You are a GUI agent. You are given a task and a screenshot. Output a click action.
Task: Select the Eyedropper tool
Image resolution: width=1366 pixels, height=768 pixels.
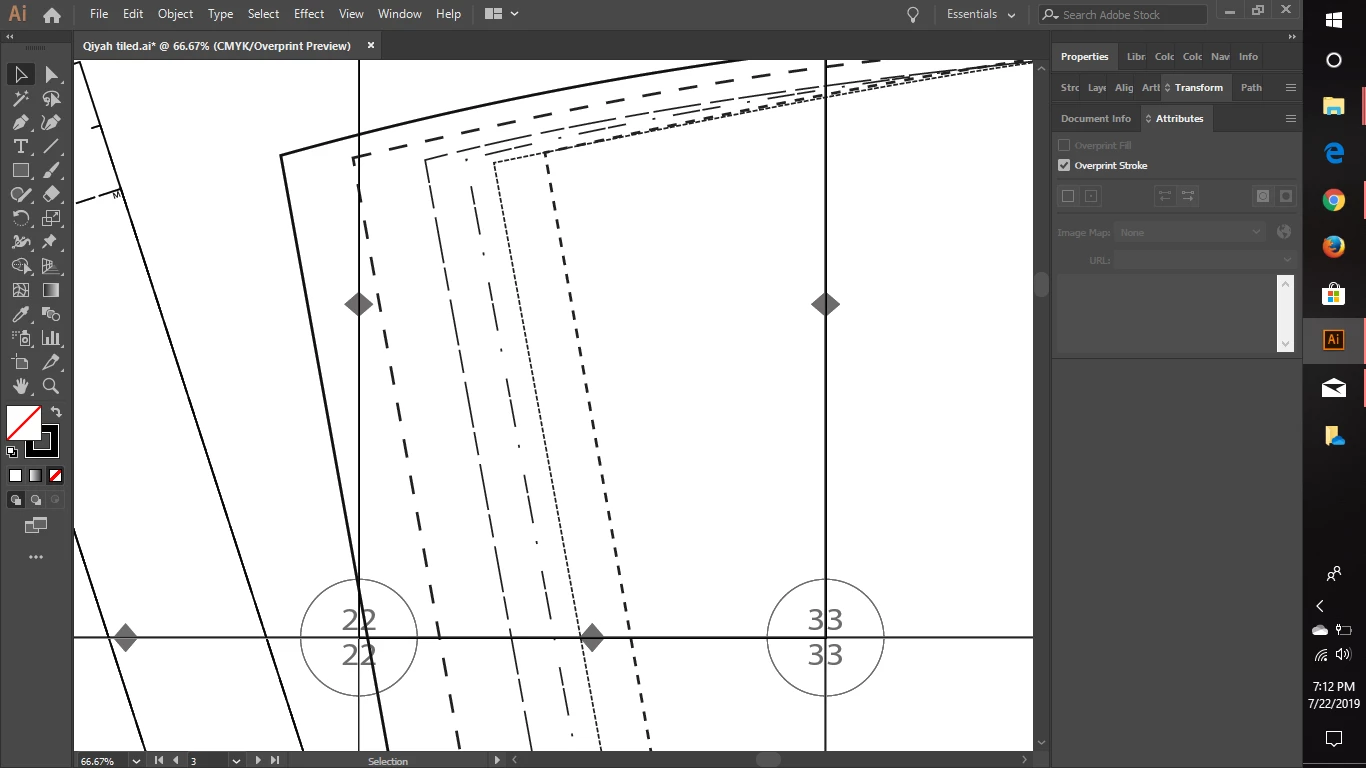click(20, 314)
